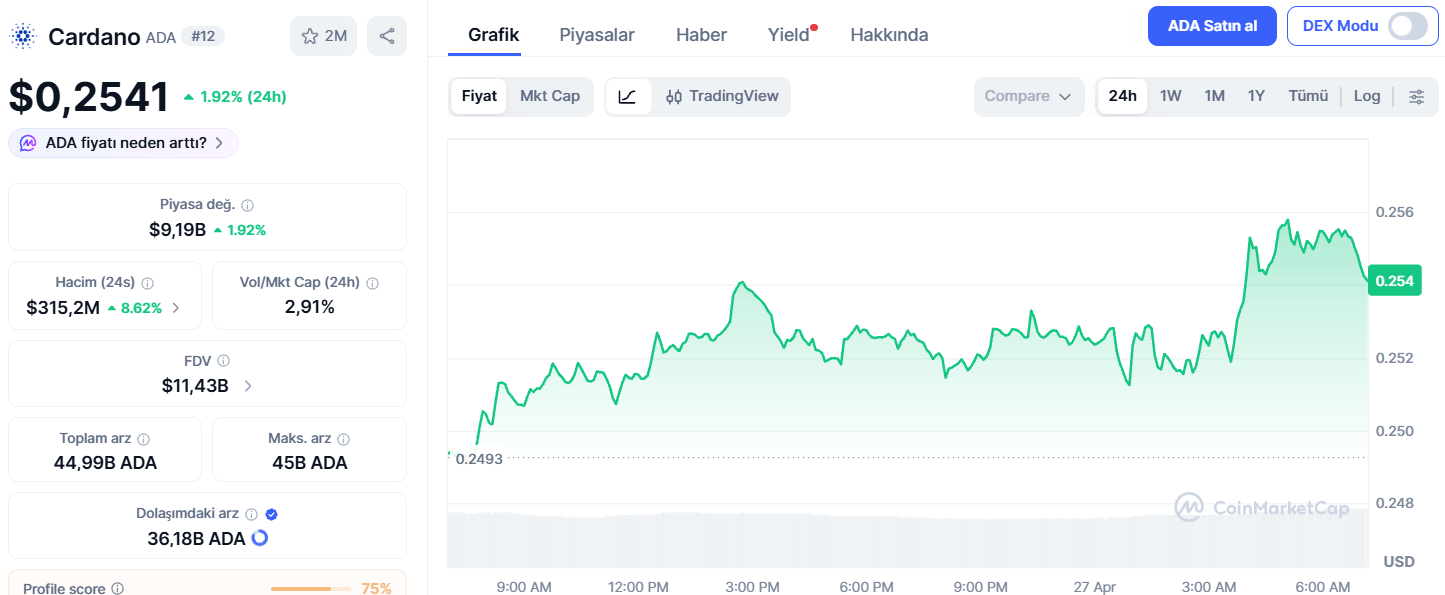Click info icon next to Vol/Mkt Cap (24h)
This screenshot has width=1445, height=595.
373,283
